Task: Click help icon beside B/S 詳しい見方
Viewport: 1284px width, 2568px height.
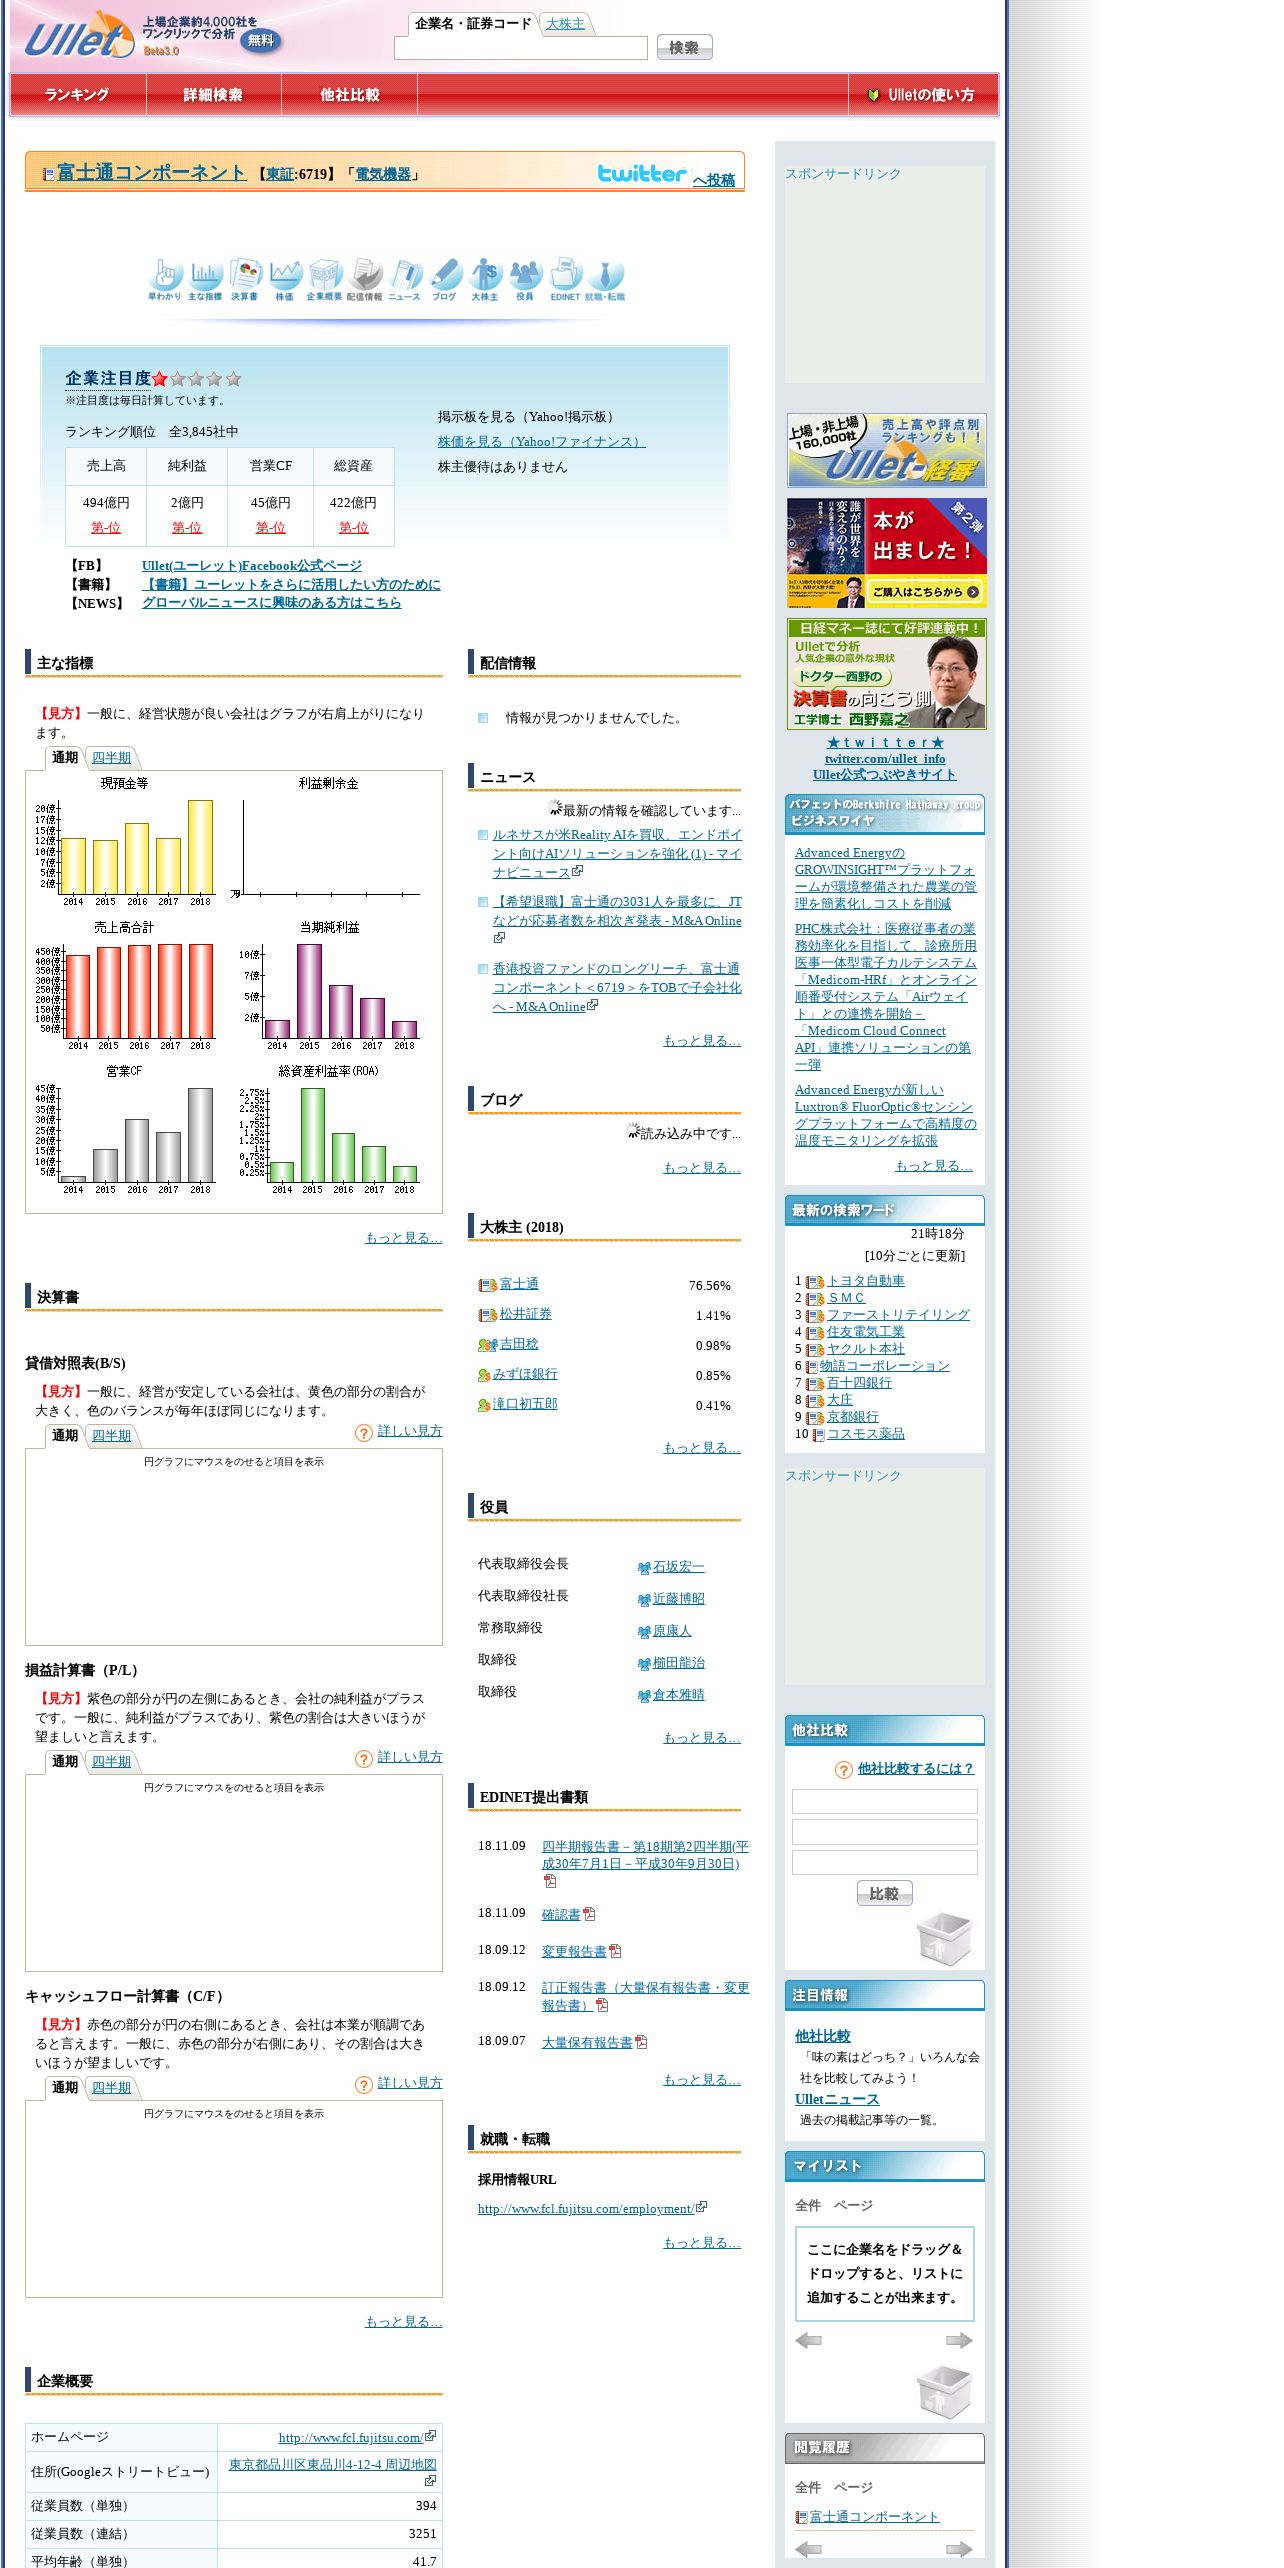Action: pyautogui.click(x=364, y=1433)
